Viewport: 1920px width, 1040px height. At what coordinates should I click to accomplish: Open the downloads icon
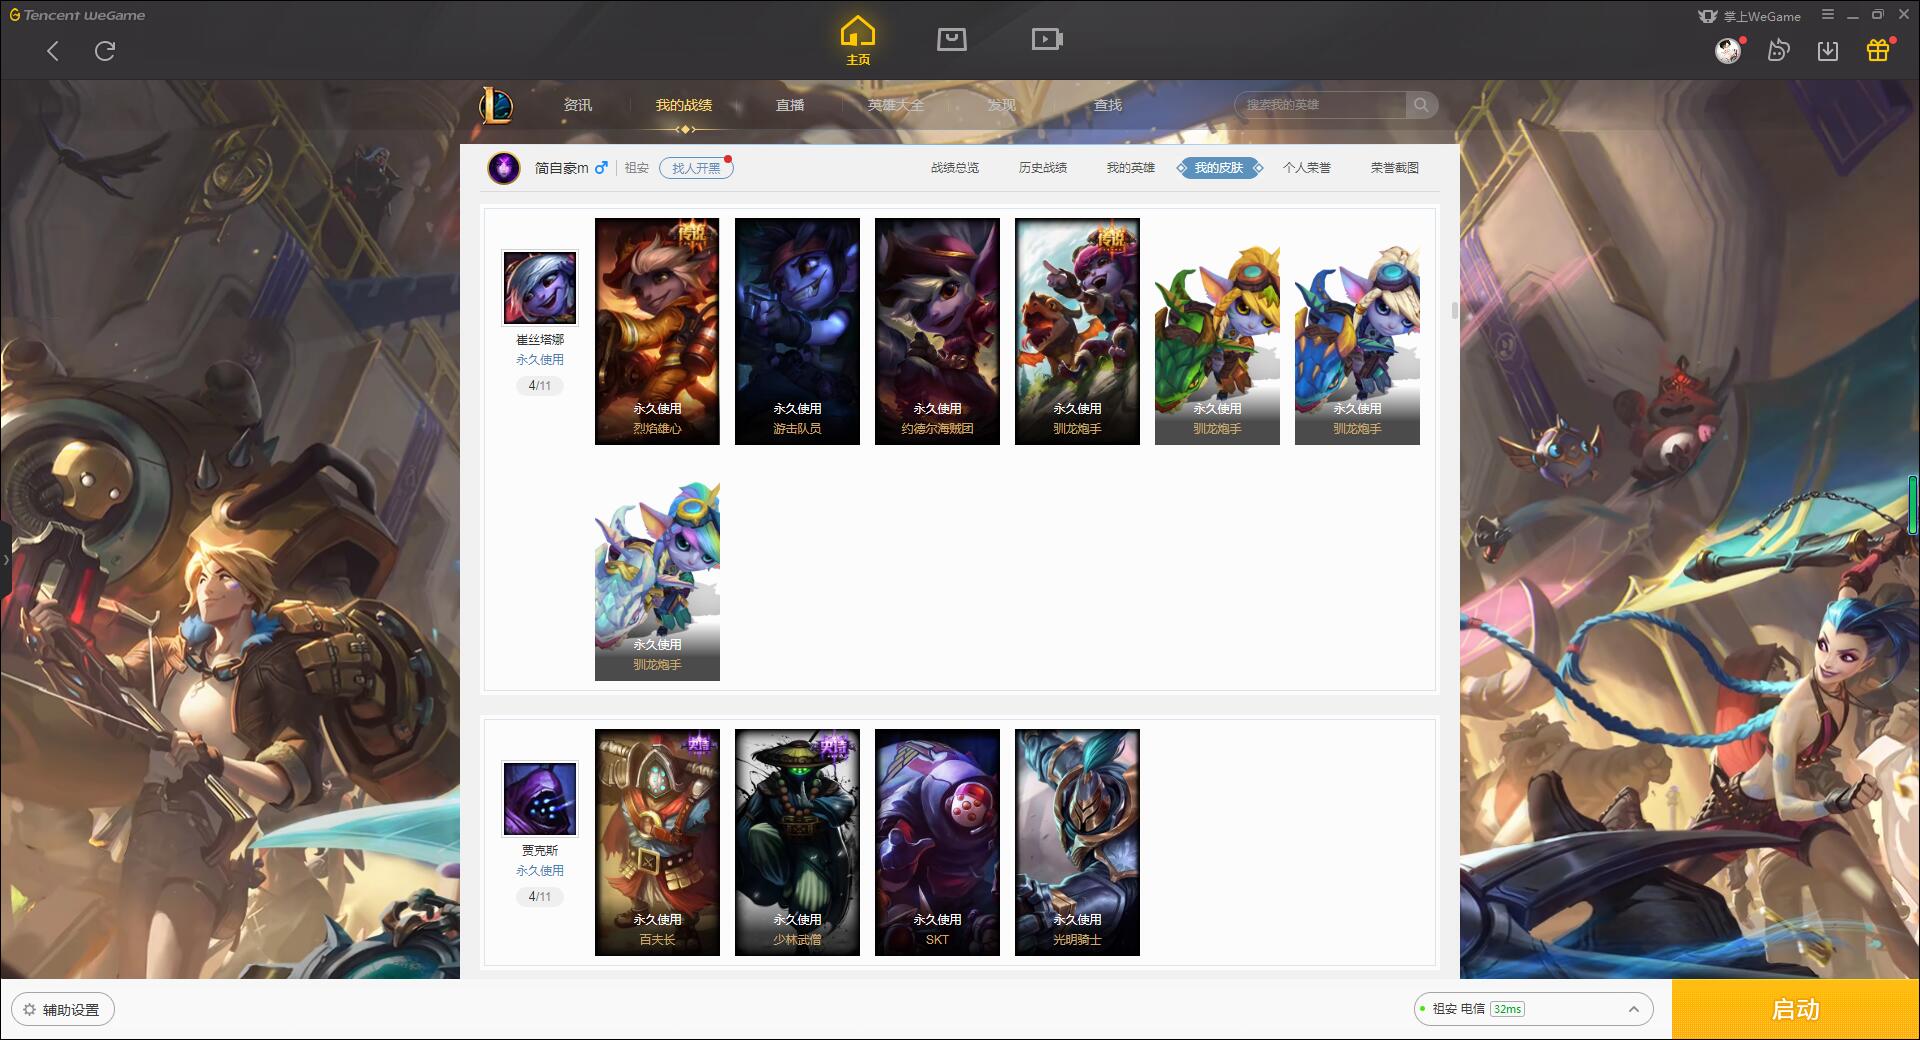(1828, 50)
